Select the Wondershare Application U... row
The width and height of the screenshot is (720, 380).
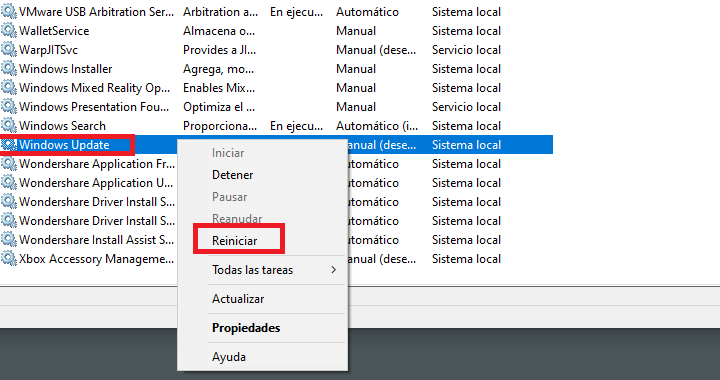276,183
